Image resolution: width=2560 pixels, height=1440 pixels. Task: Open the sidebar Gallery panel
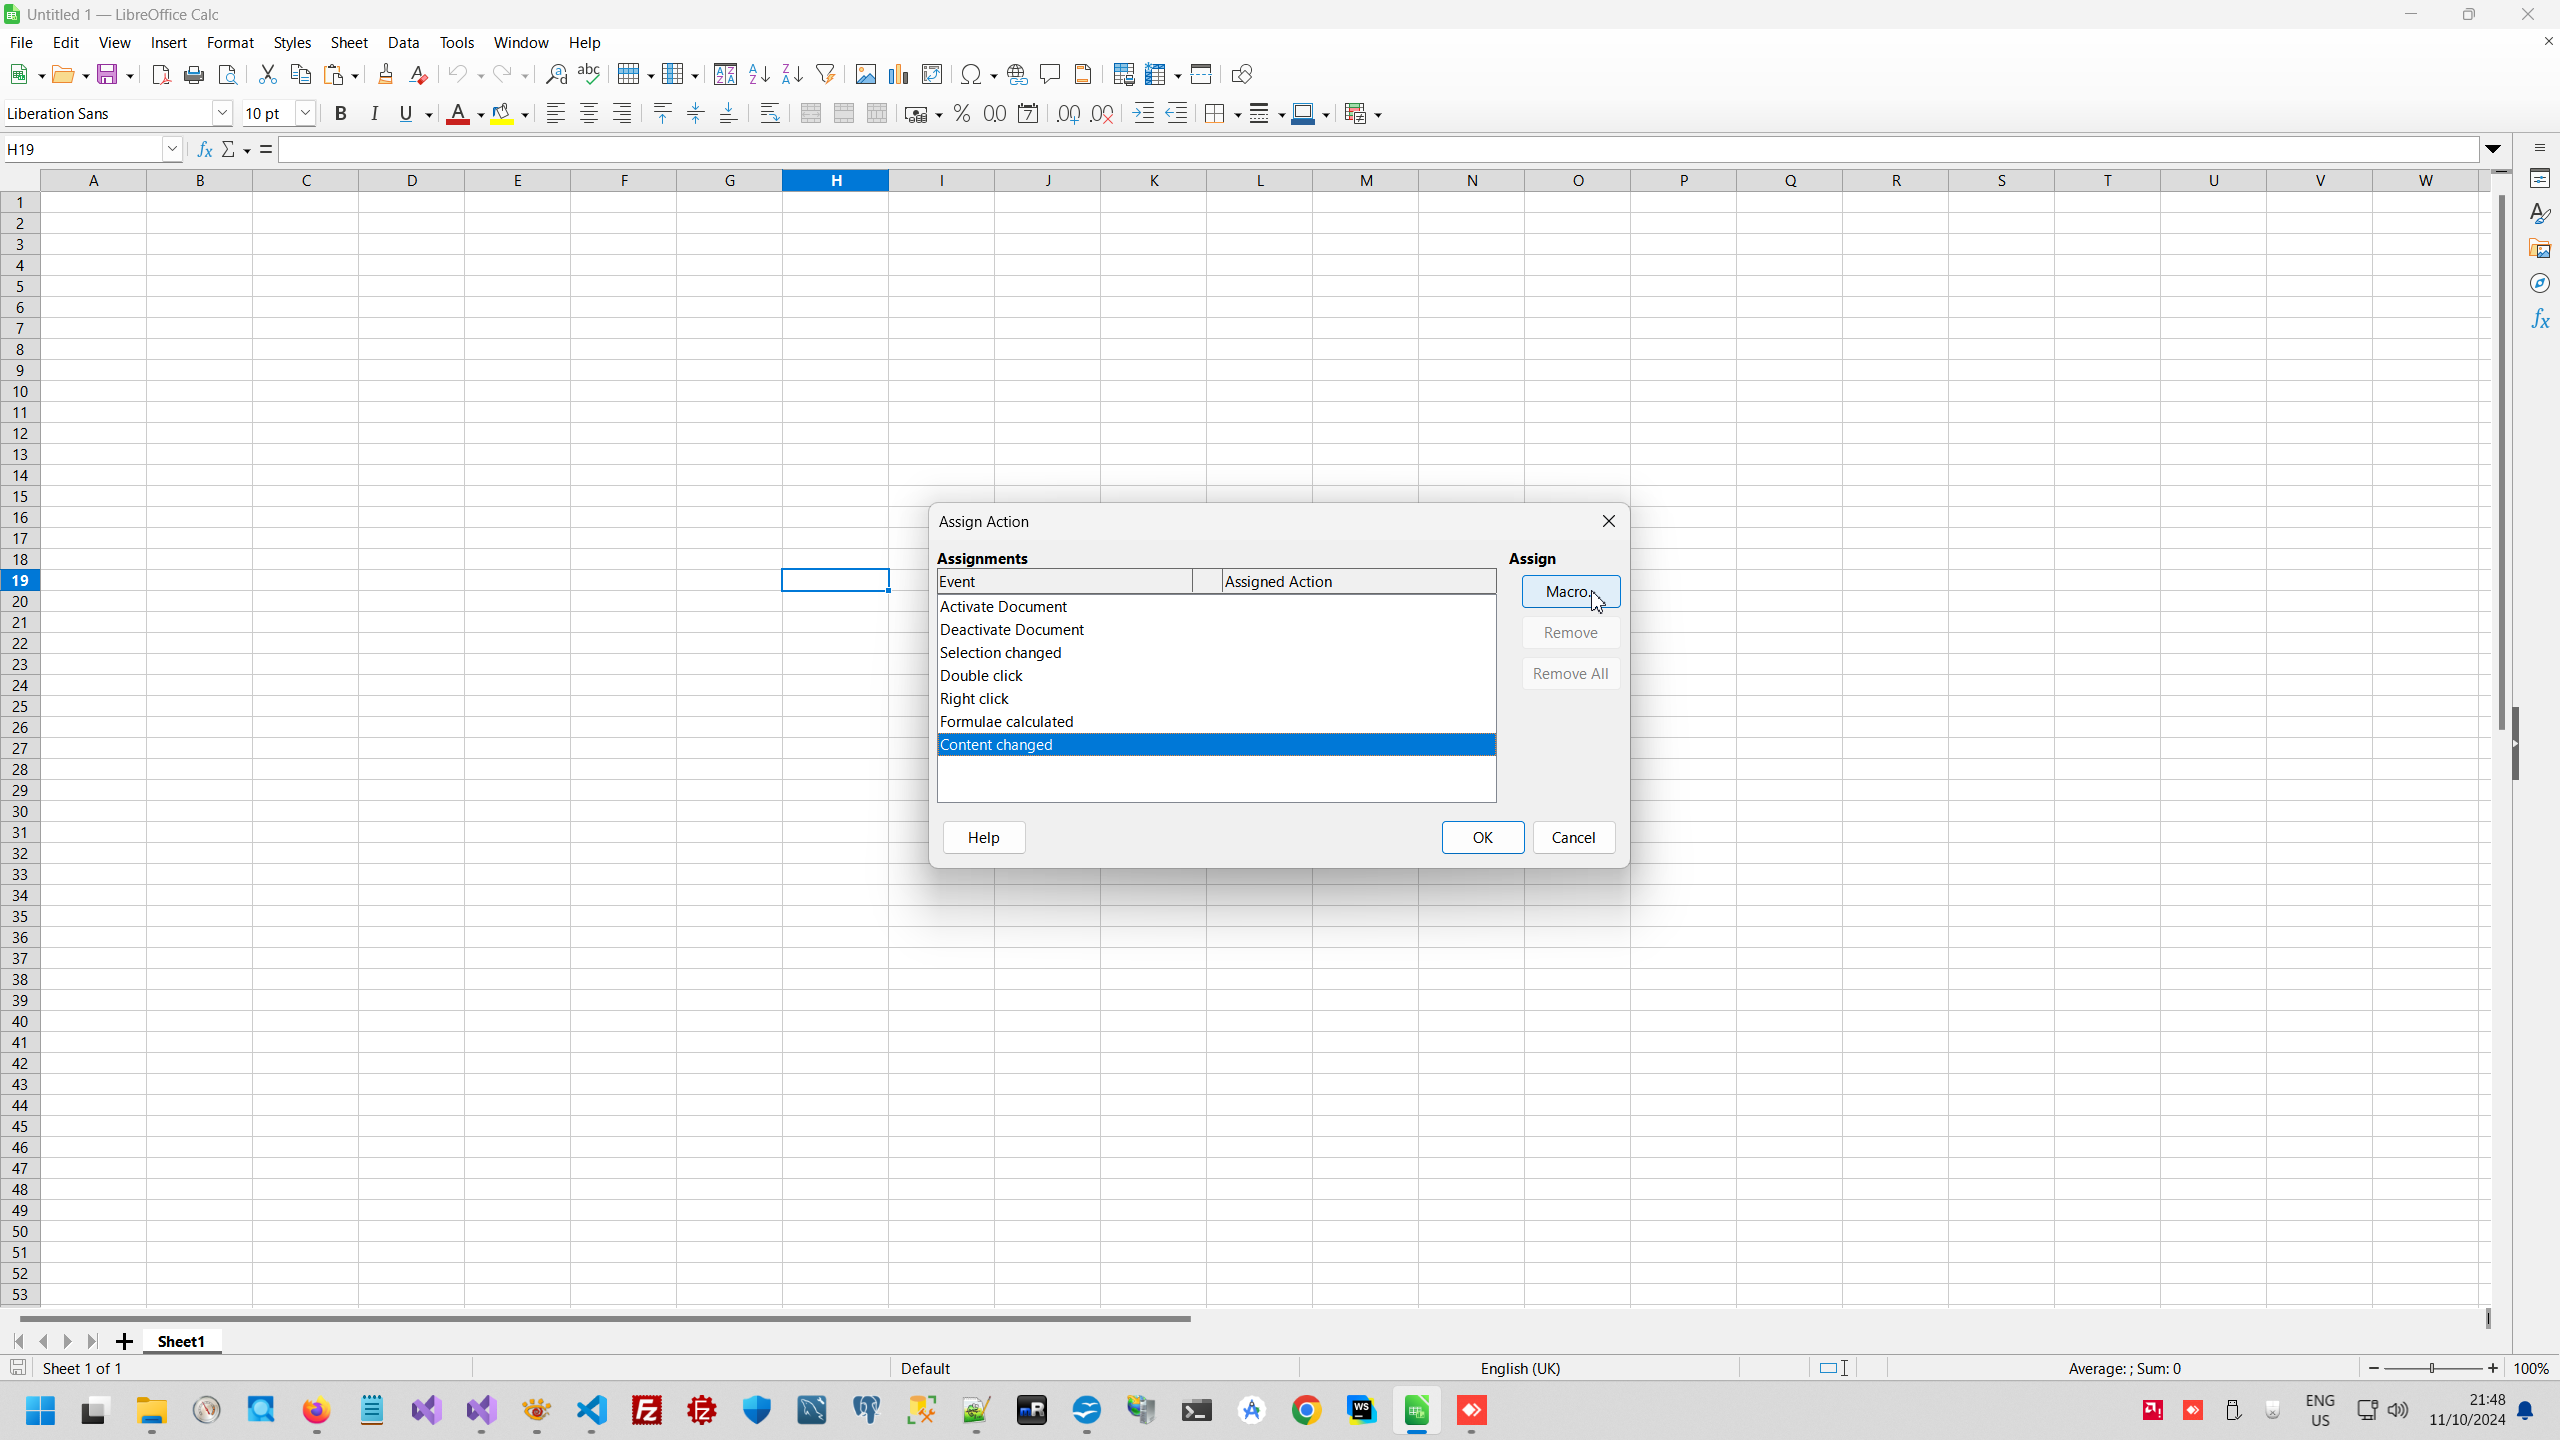[2540, 249]
